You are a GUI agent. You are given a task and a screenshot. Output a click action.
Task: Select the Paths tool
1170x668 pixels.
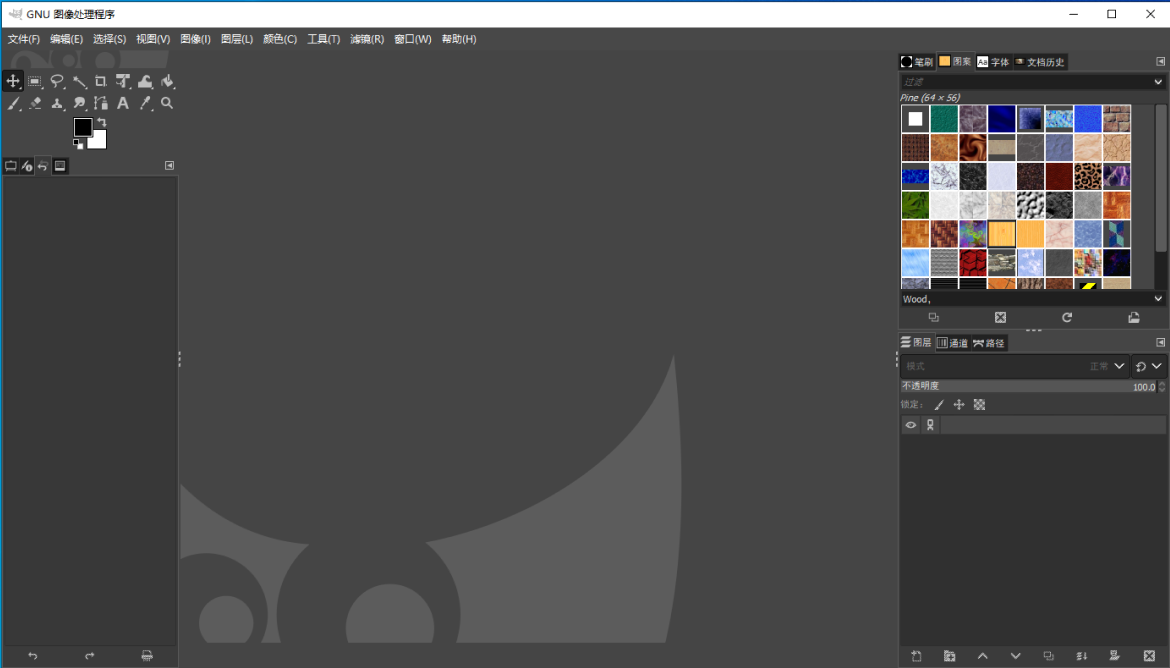[x=101, y=104]
